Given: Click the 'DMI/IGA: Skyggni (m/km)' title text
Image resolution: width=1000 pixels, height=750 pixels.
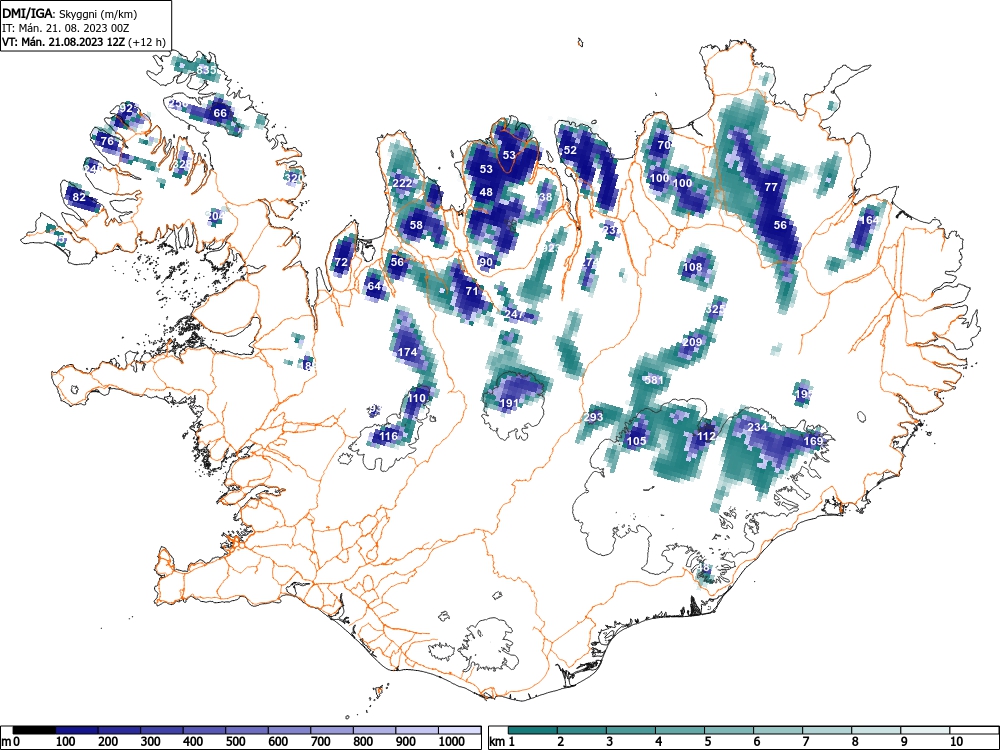Looking at the screenshot, I should click(70, 14).
